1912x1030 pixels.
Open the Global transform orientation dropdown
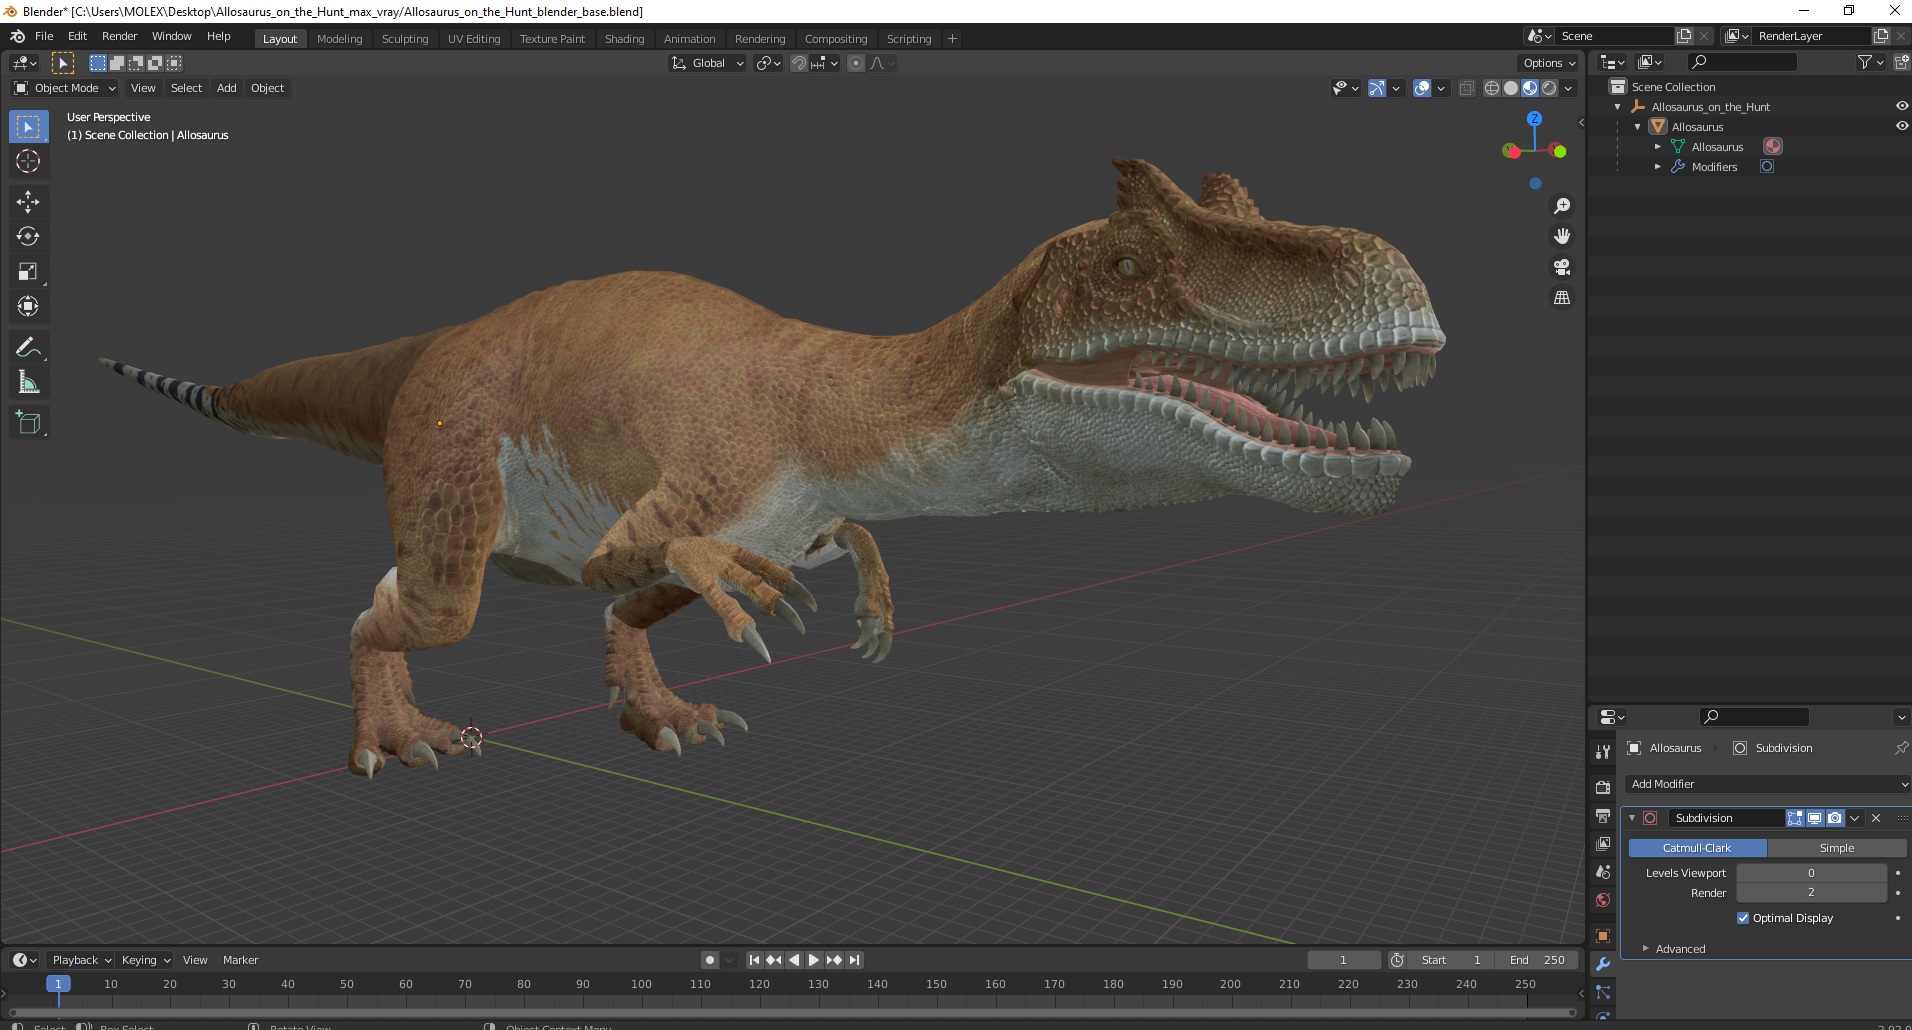coord(708,63)
